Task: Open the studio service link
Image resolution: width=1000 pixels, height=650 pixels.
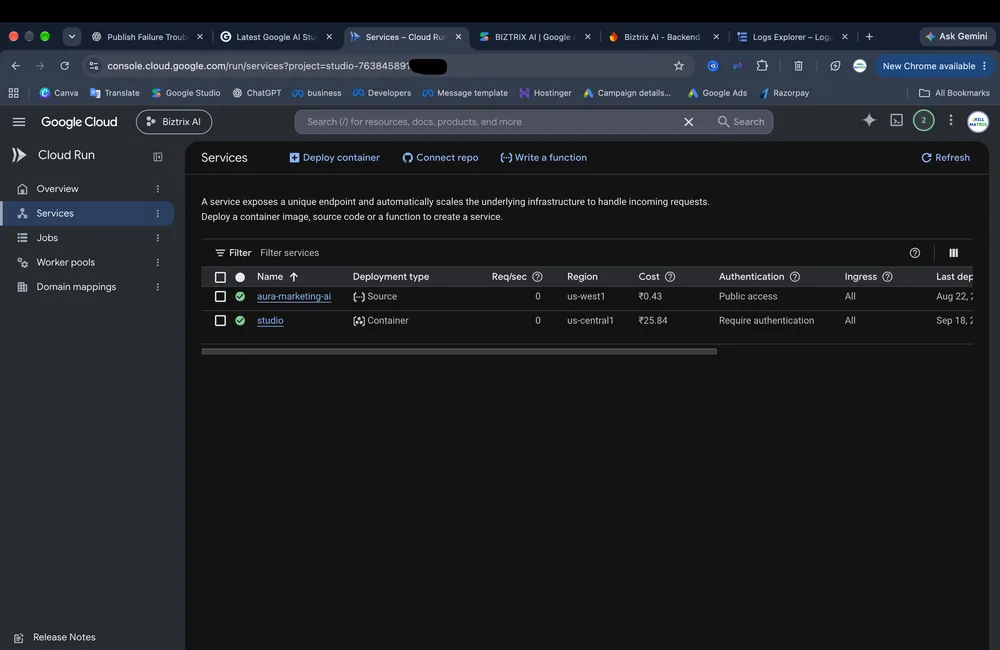Action: click(270, 321)
